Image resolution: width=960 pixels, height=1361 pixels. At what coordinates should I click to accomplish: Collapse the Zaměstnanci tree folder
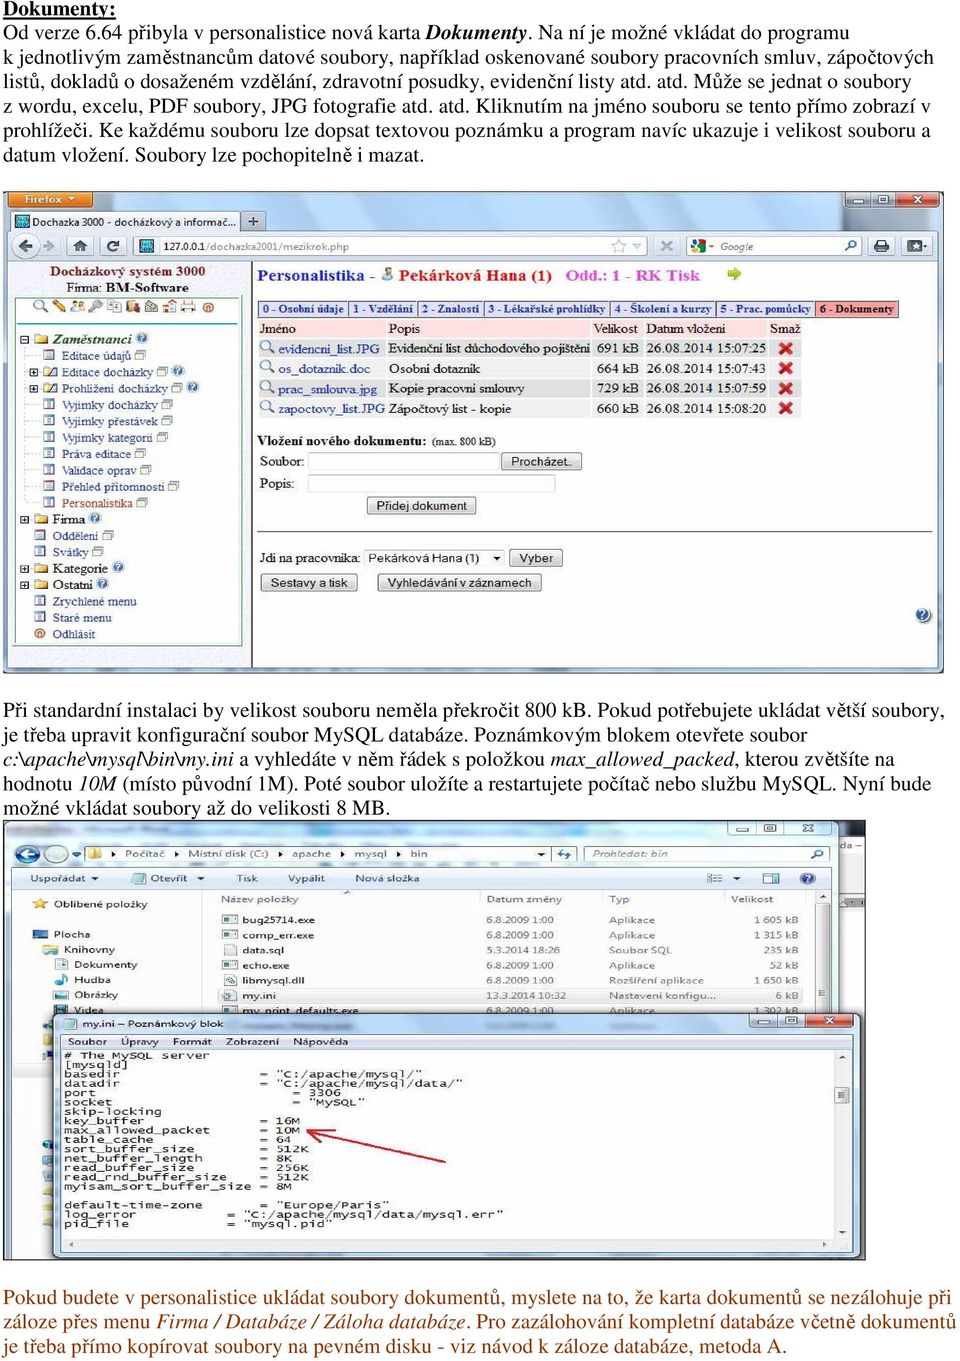click(x=25, y=340)
